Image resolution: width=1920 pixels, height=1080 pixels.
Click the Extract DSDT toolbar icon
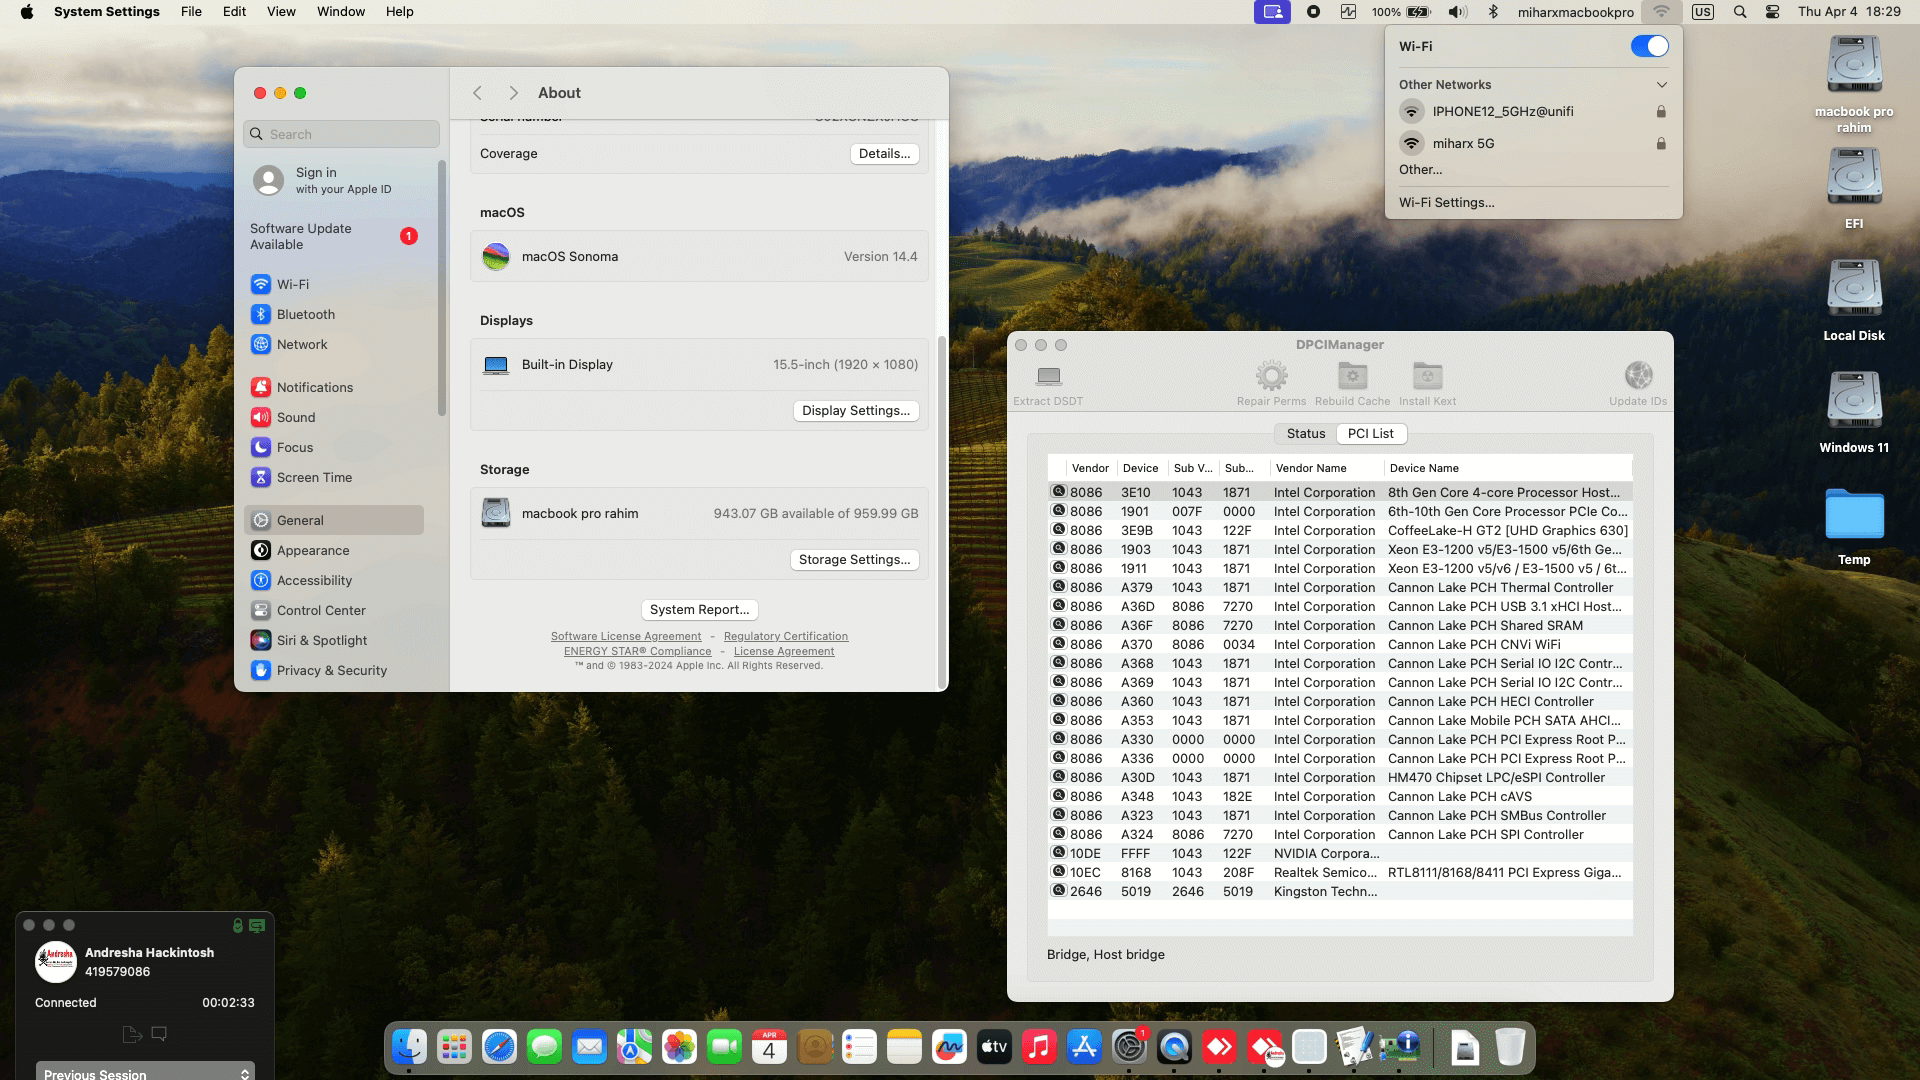(x=1048, y=377)
